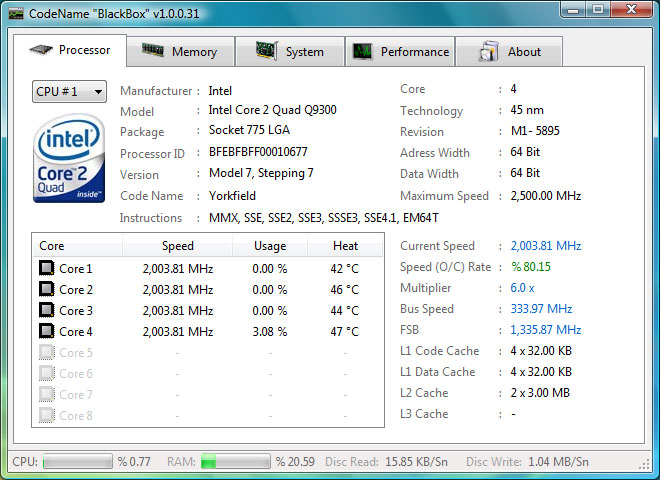Screen dimensions: 660x480
Task: Open the Performance tab
Action: pos(400,51)
